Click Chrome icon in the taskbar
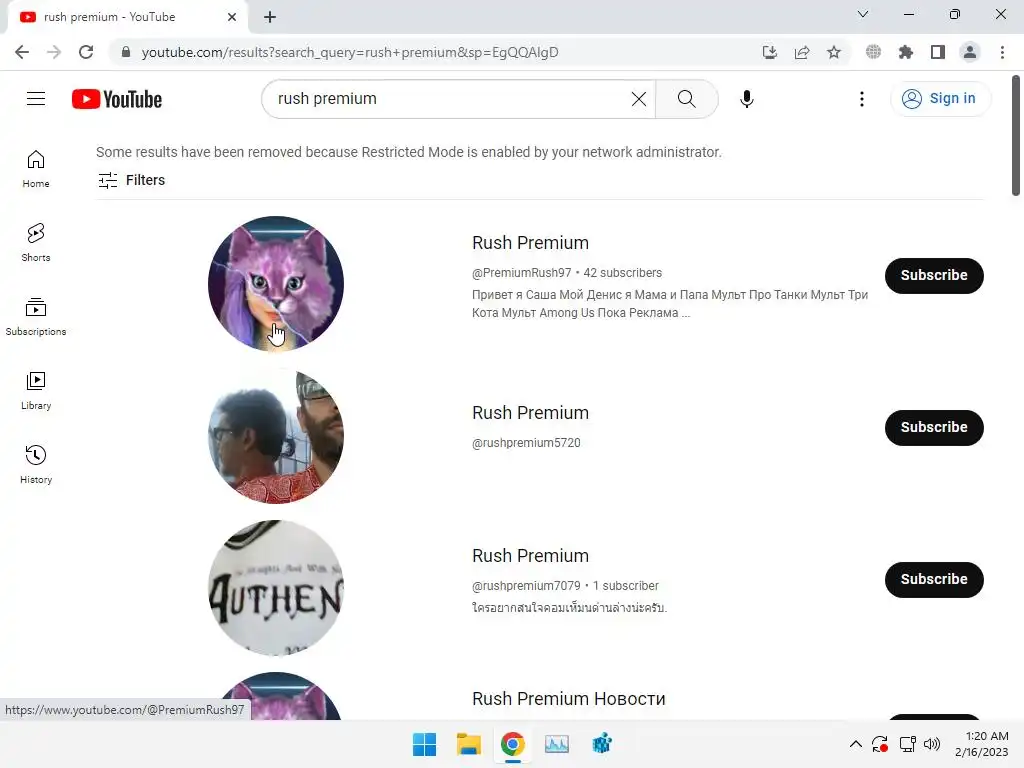1024x768 pixels. 513,744
